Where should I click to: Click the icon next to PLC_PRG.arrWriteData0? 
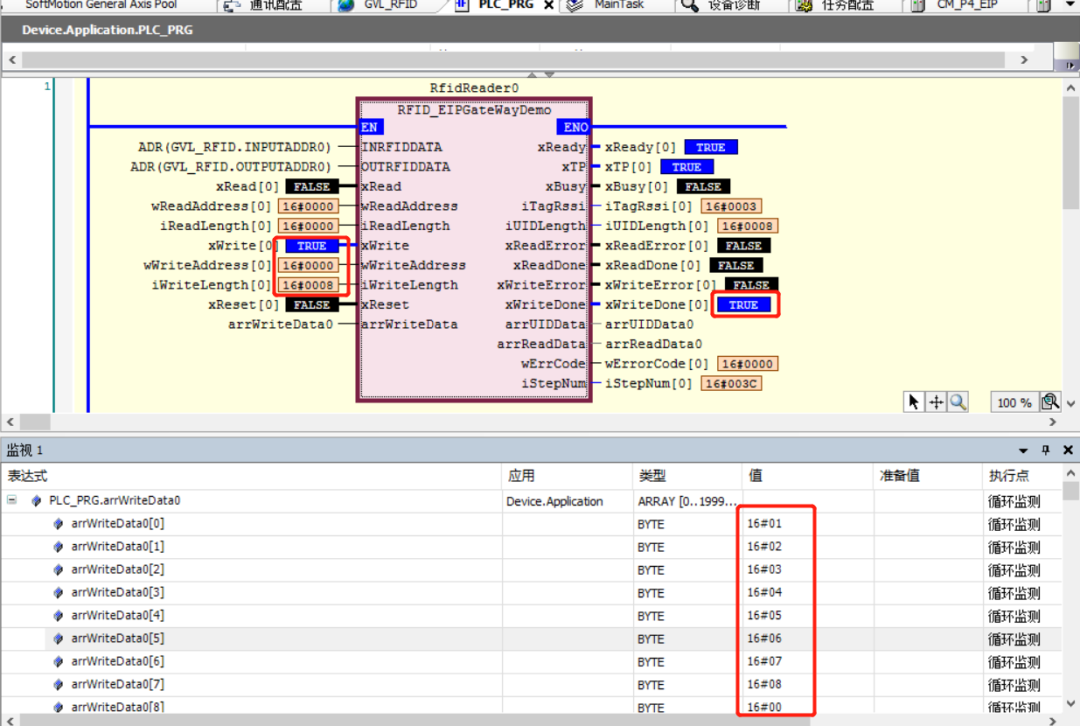(36, 501)
